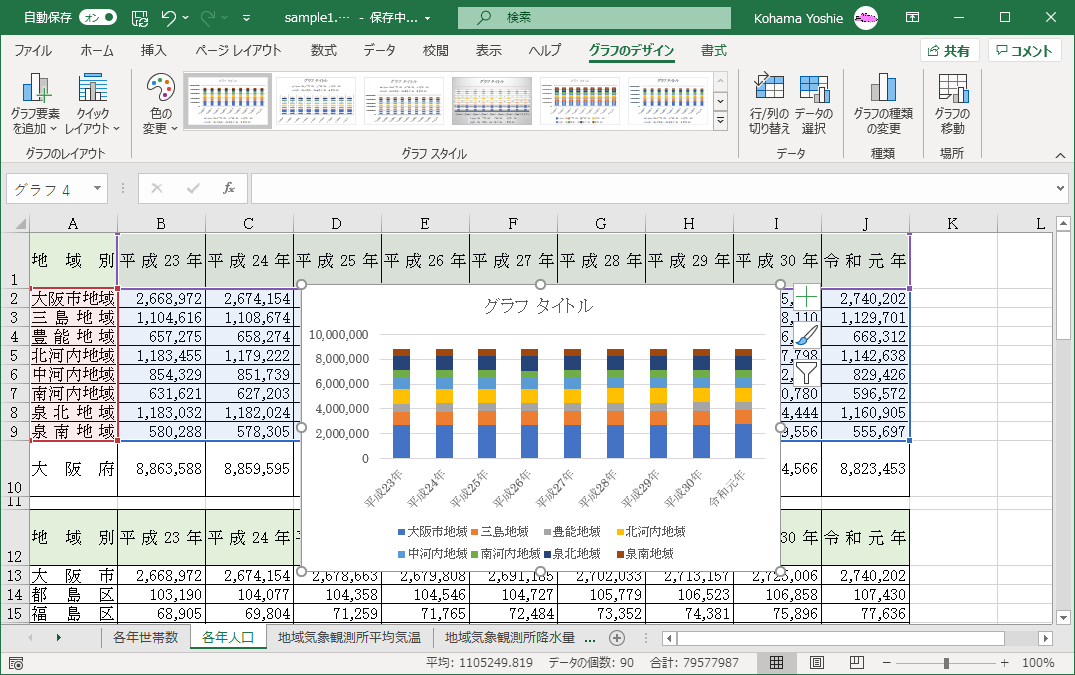Click the green plus chart elements button

[806, 297]
